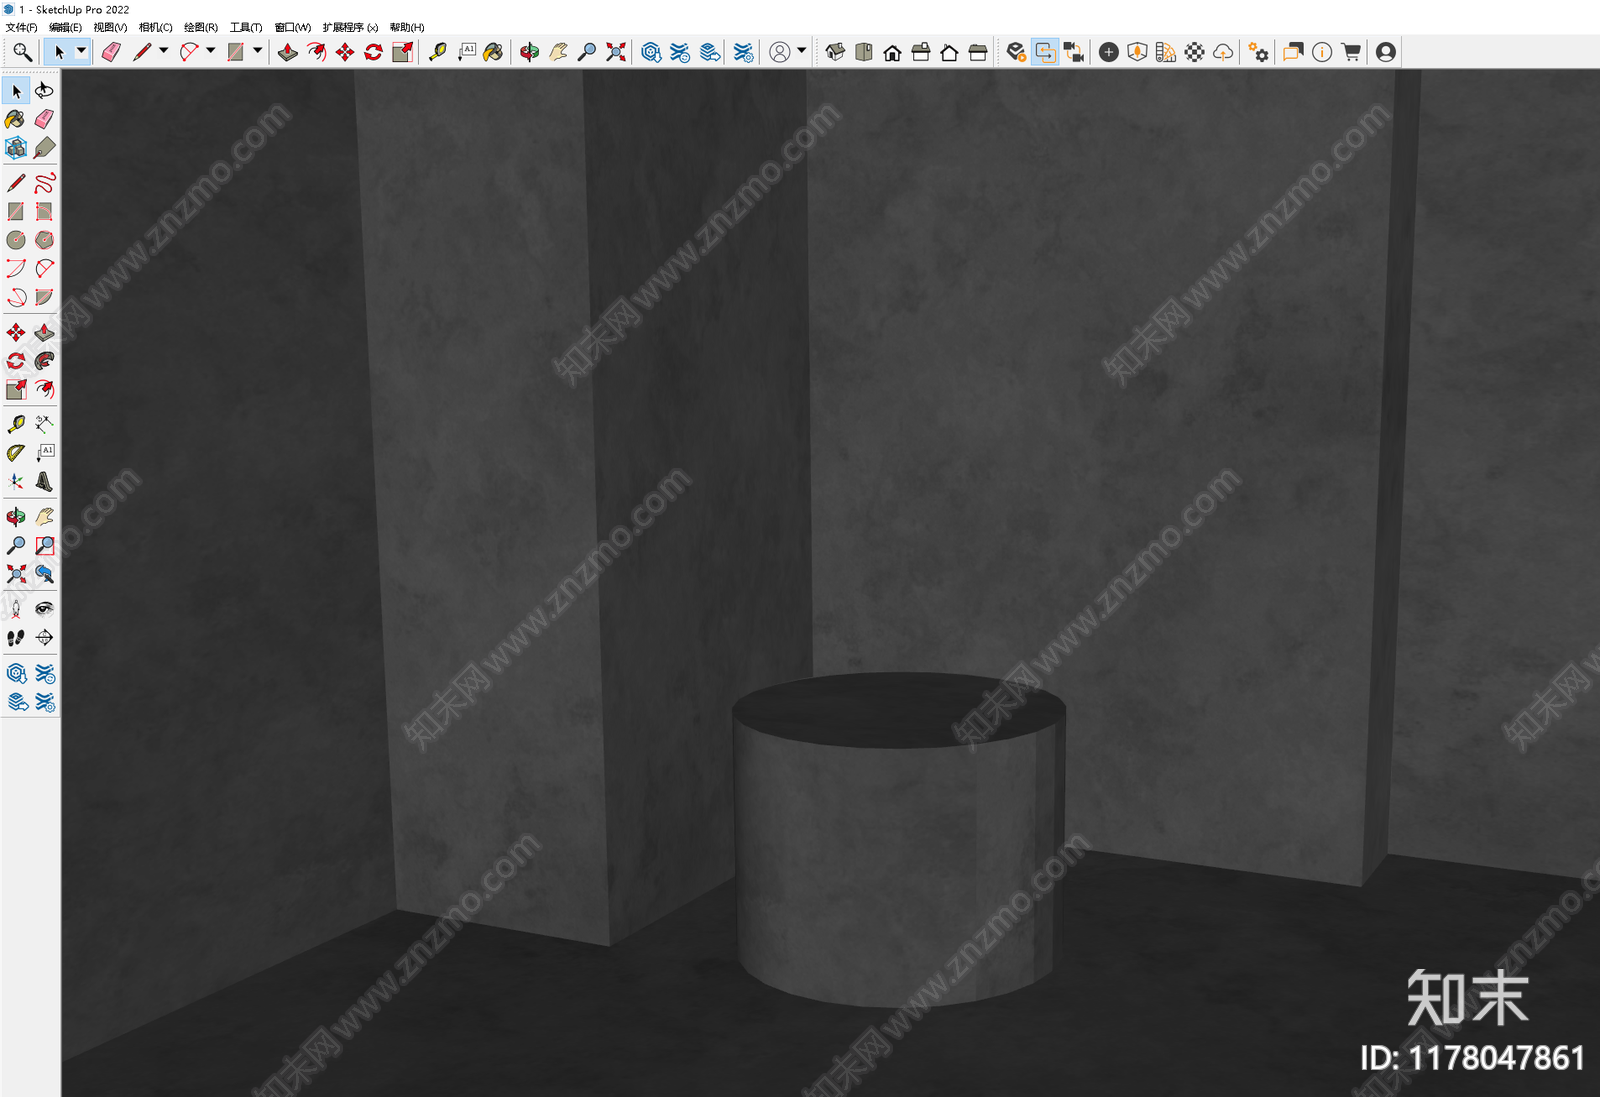Open the 扩展程序(x) menu

[350, 27]
